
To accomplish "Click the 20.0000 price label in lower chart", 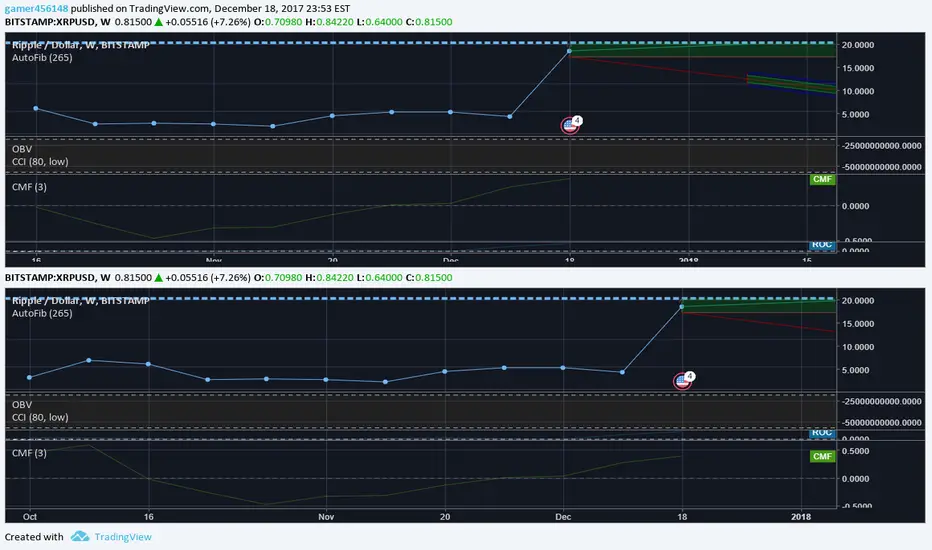I will [x=858, y=301].
